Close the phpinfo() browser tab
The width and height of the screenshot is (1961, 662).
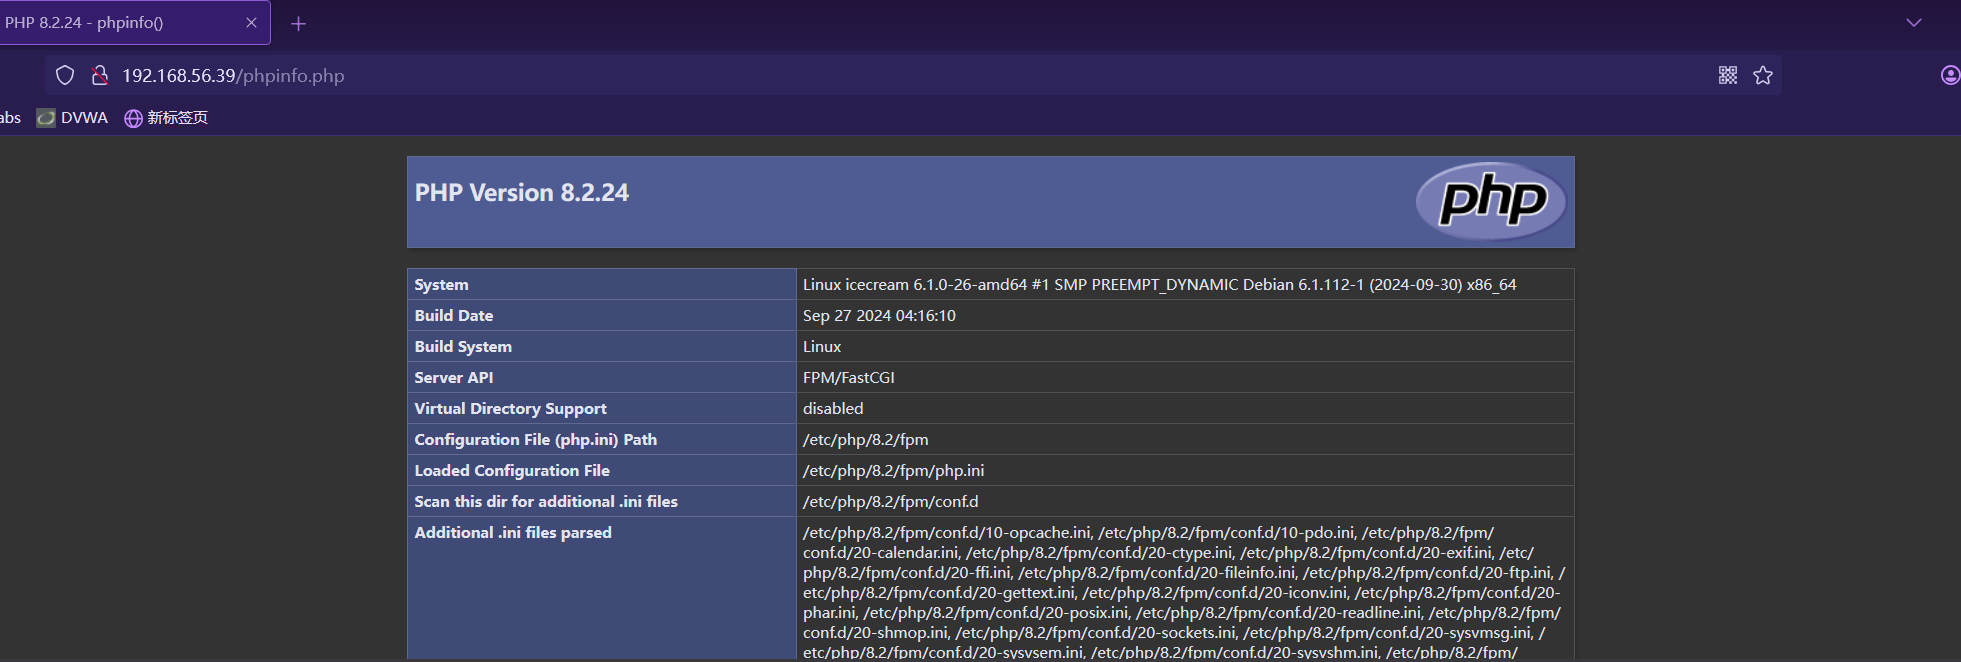pyautogui.click(x=251, y=23)
